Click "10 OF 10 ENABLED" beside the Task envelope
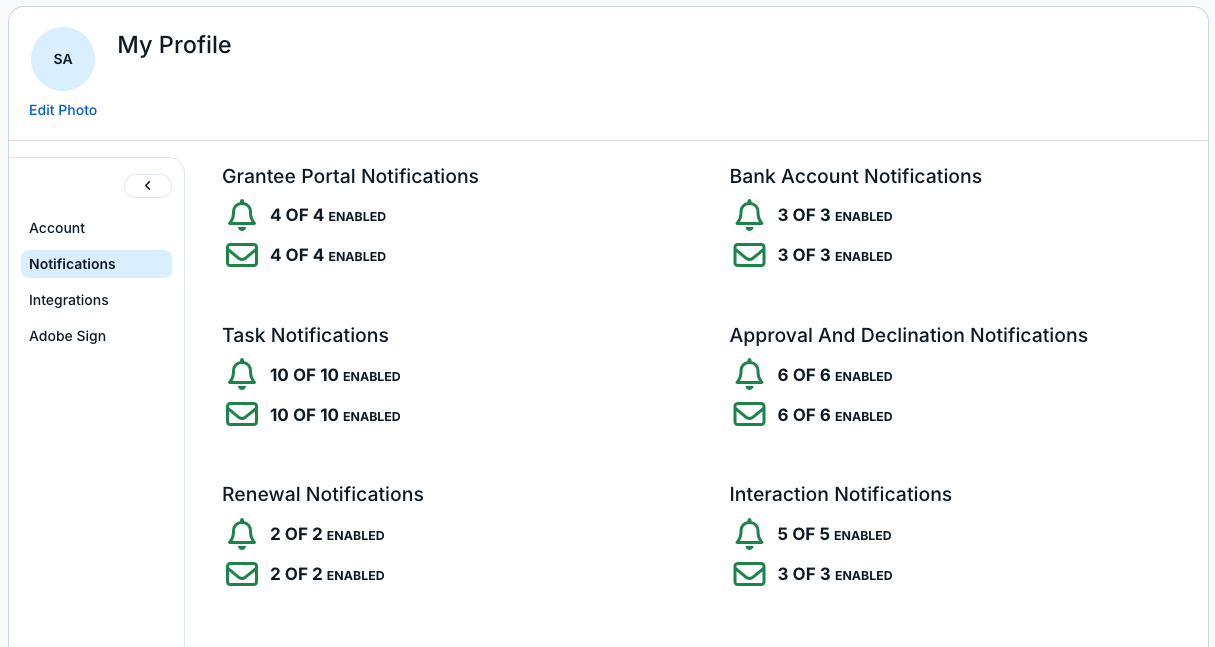Image resolution: width=1215 pixels, height=647 pixels. 335,416
